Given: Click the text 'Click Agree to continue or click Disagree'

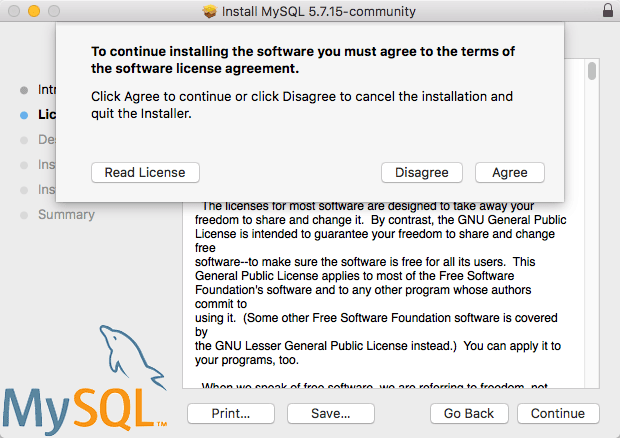Looking at the screenshot, I should click(x=302, y=105).
